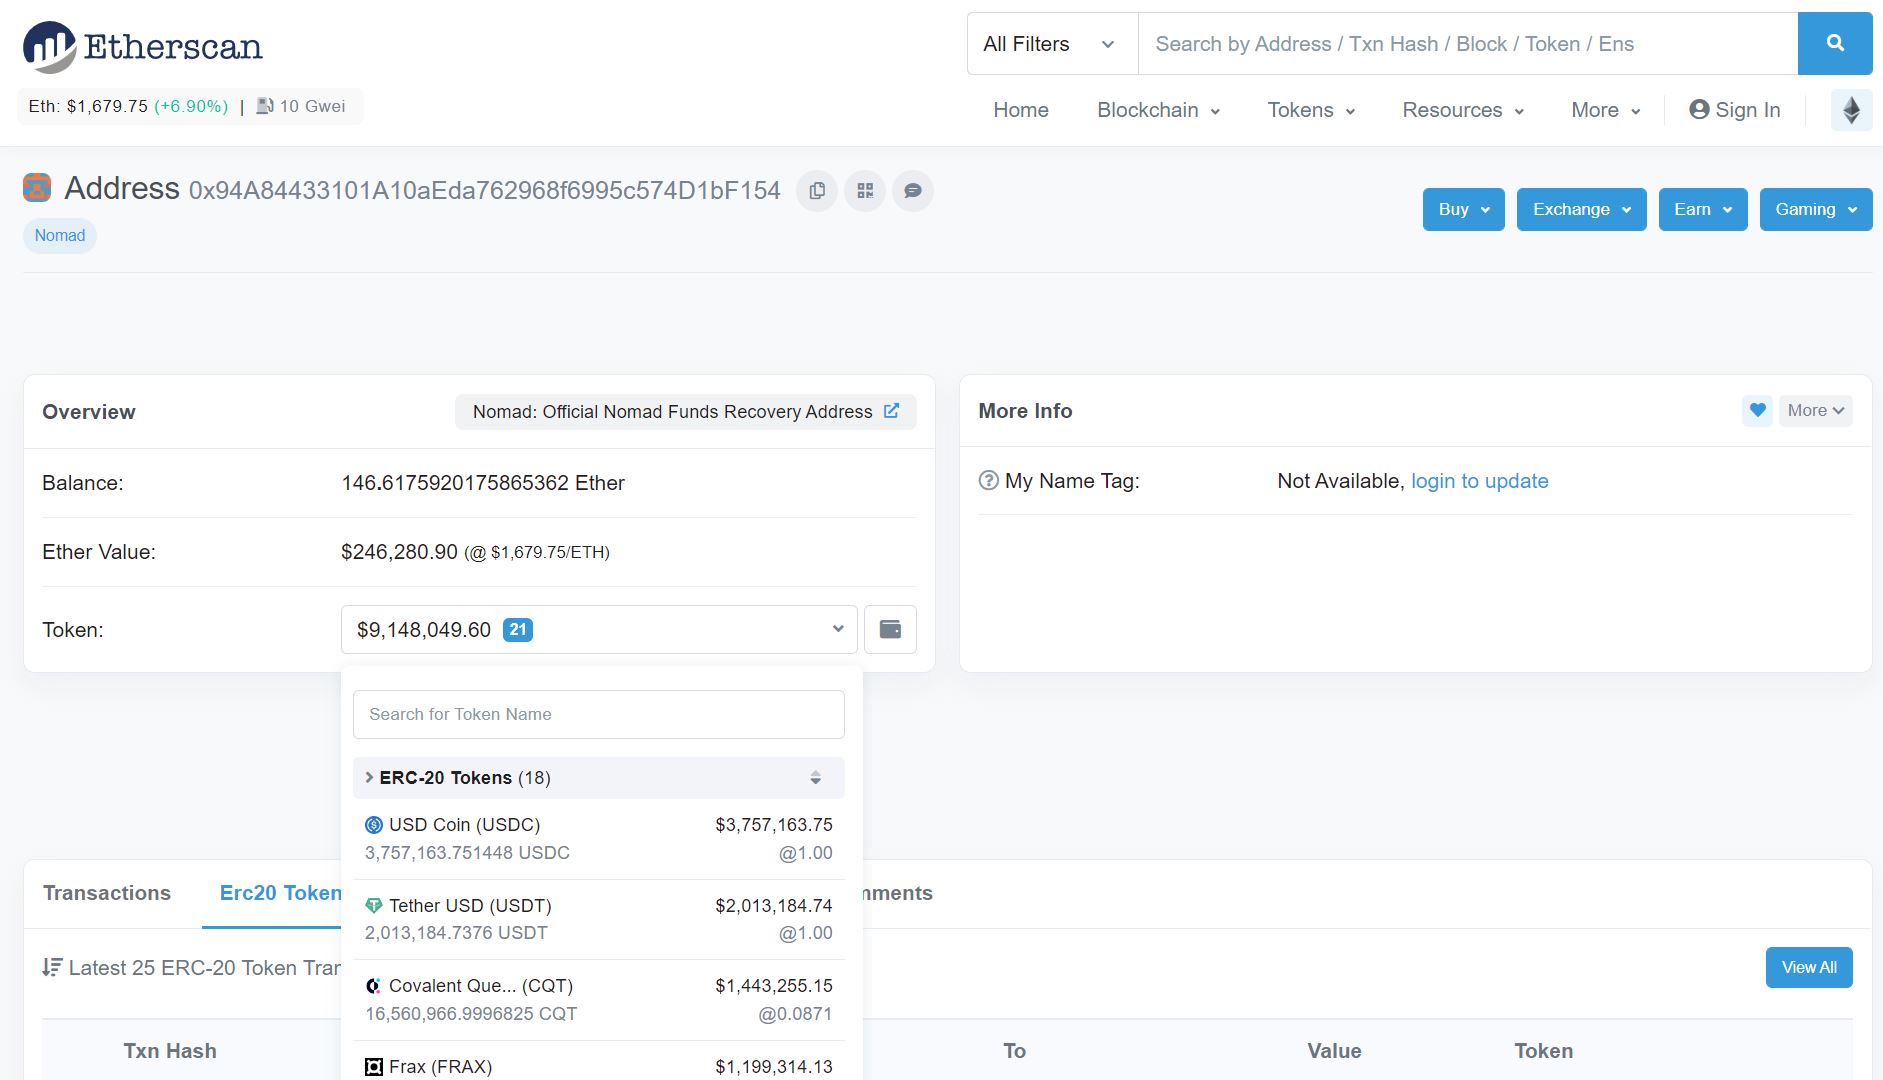Collapse the token balance $9,148,049.60 dropdown
Screen dimensions: 1883x1080
(599, 629)
